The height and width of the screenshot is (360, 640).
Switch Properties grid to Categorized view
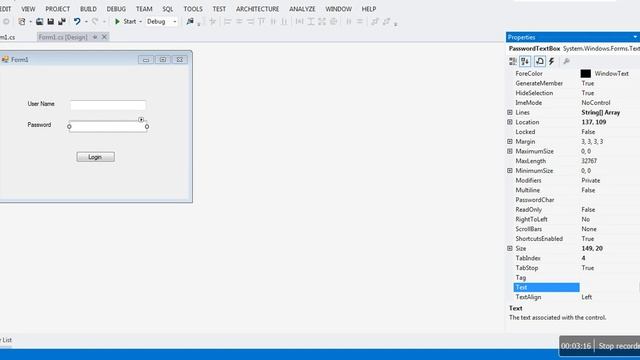513,62
